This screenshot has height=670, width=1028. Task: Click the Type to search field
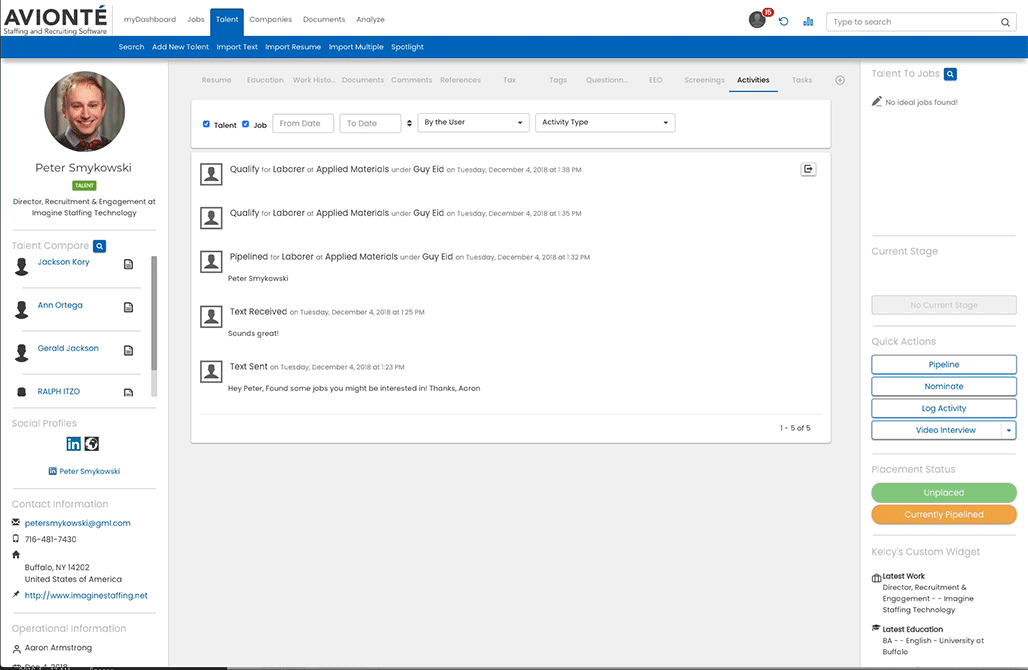click(x=913, y=22)
